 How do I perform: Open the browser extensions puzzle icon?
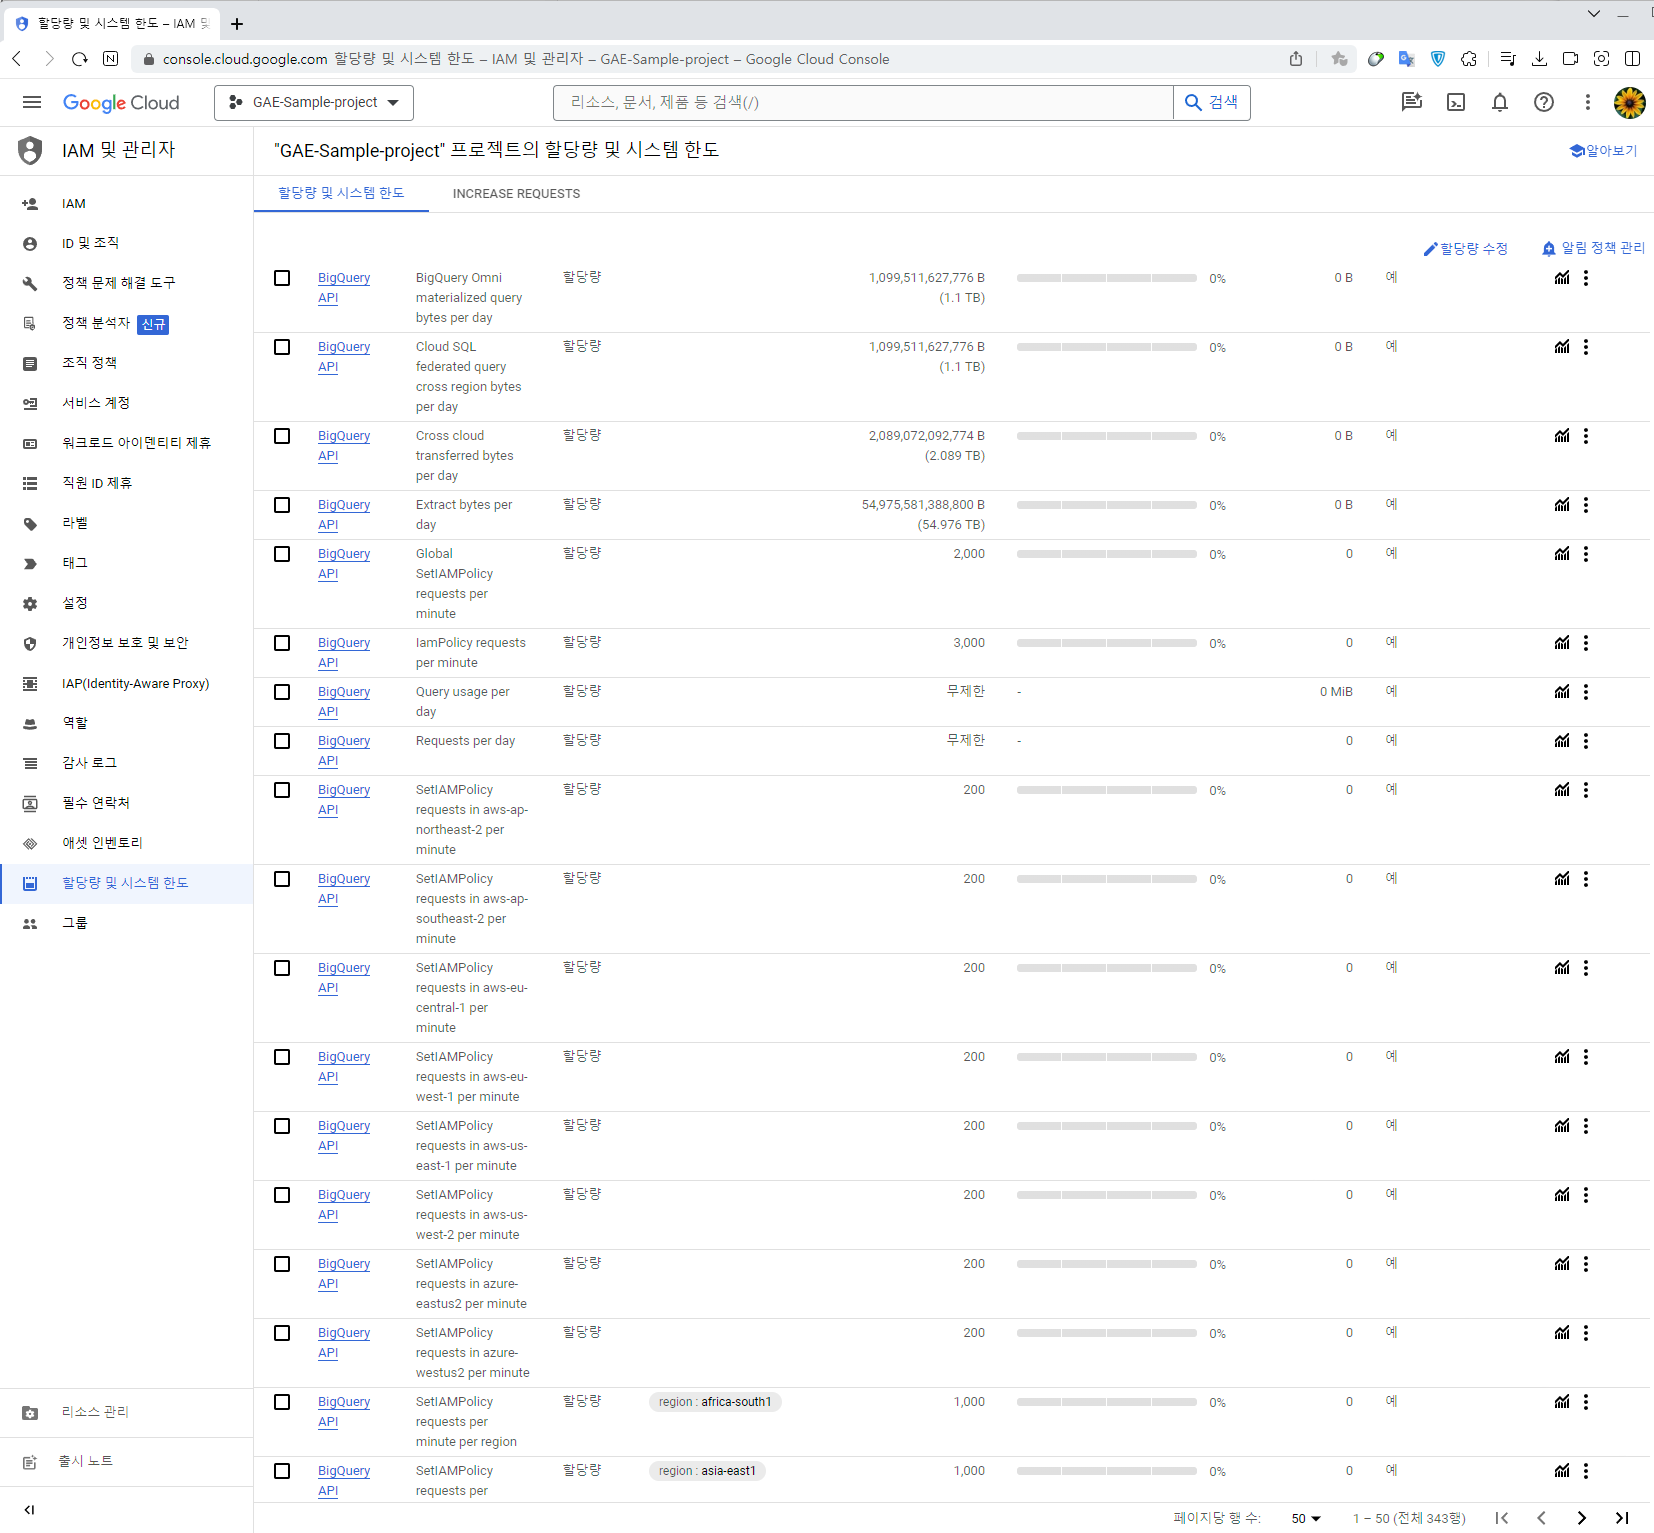tap(1469, 59)
